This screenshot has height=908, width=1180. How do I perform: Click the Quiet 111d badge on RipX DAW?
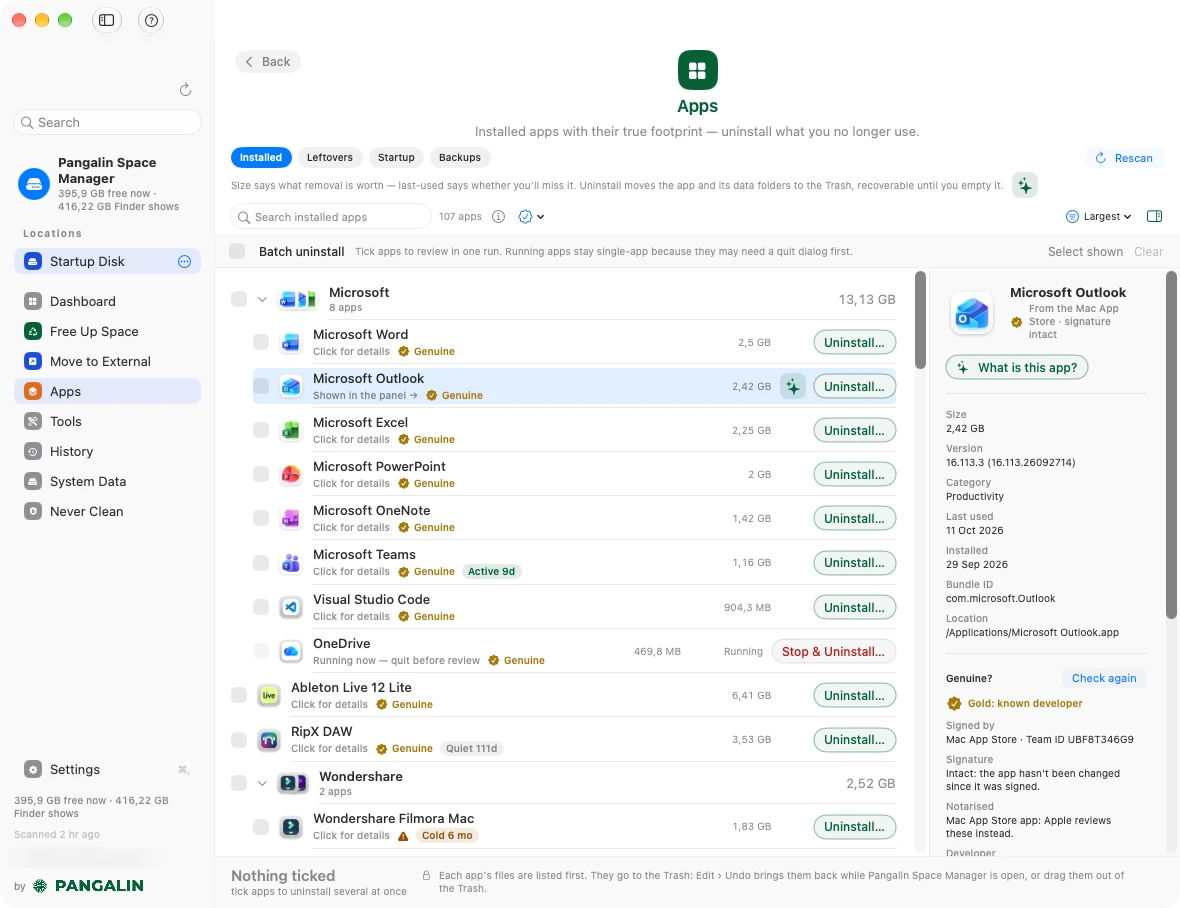(471, 749)
